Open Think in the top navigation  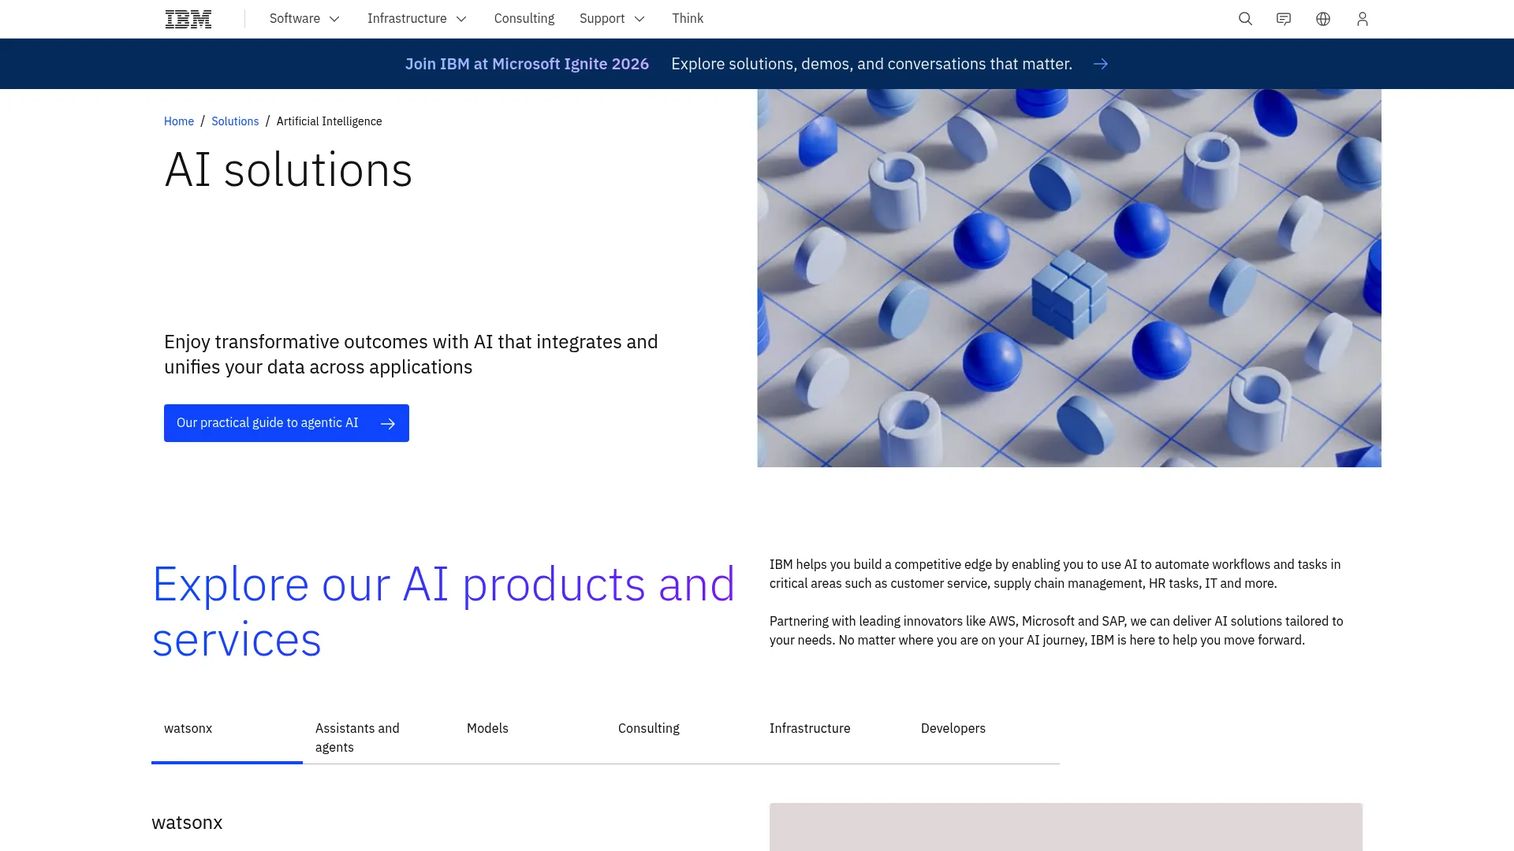point(688,19)
